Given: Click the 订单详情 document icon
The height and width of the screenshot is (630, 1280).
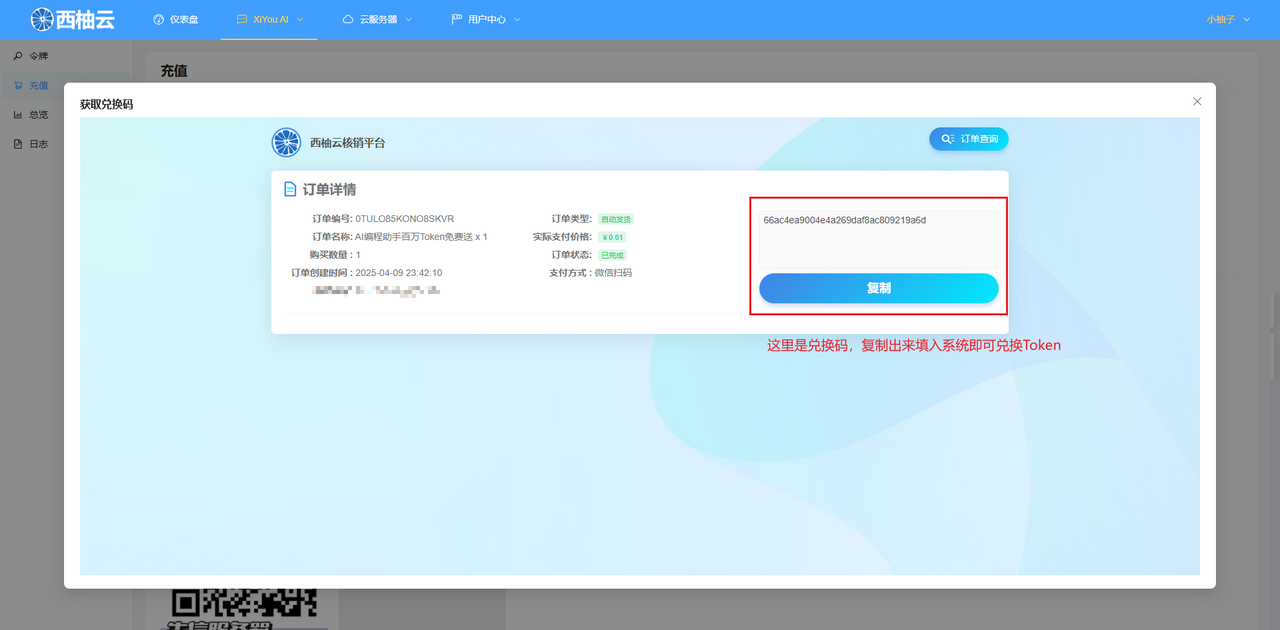Looking at the screenshot, I should tap(290, 189).
